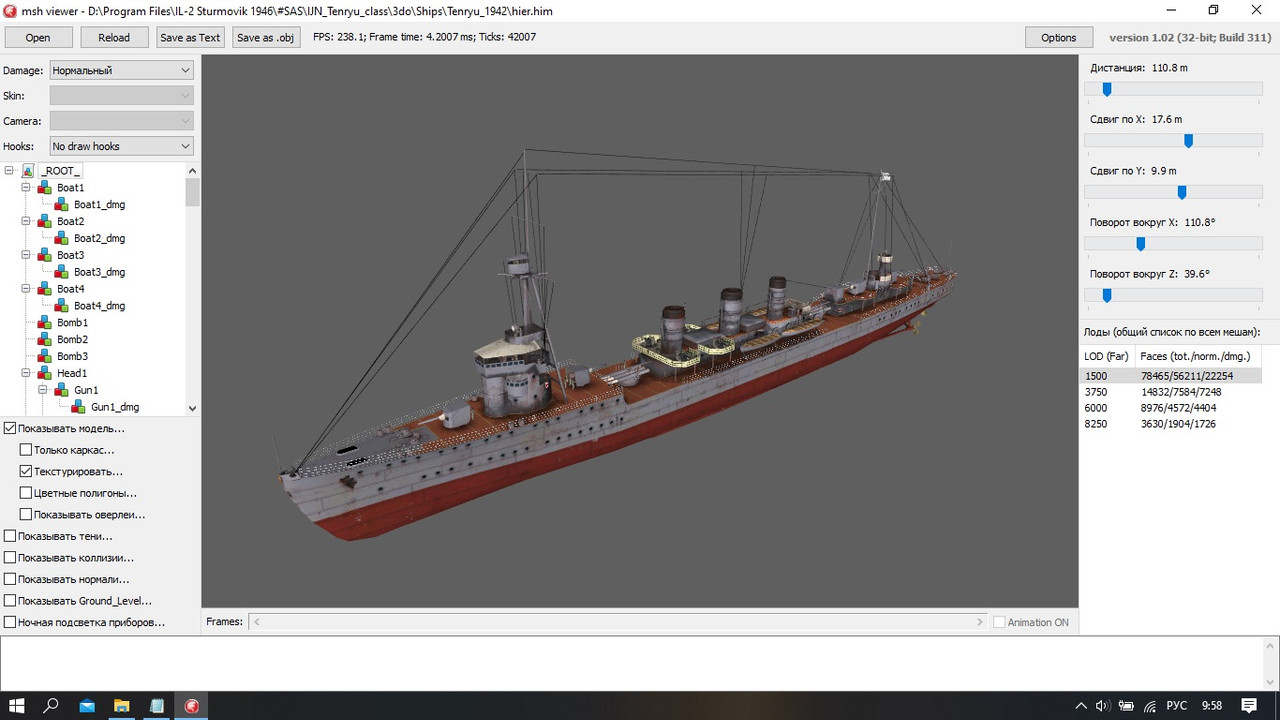Click the Boat3 mesh cube icon

tap(45, 255)
